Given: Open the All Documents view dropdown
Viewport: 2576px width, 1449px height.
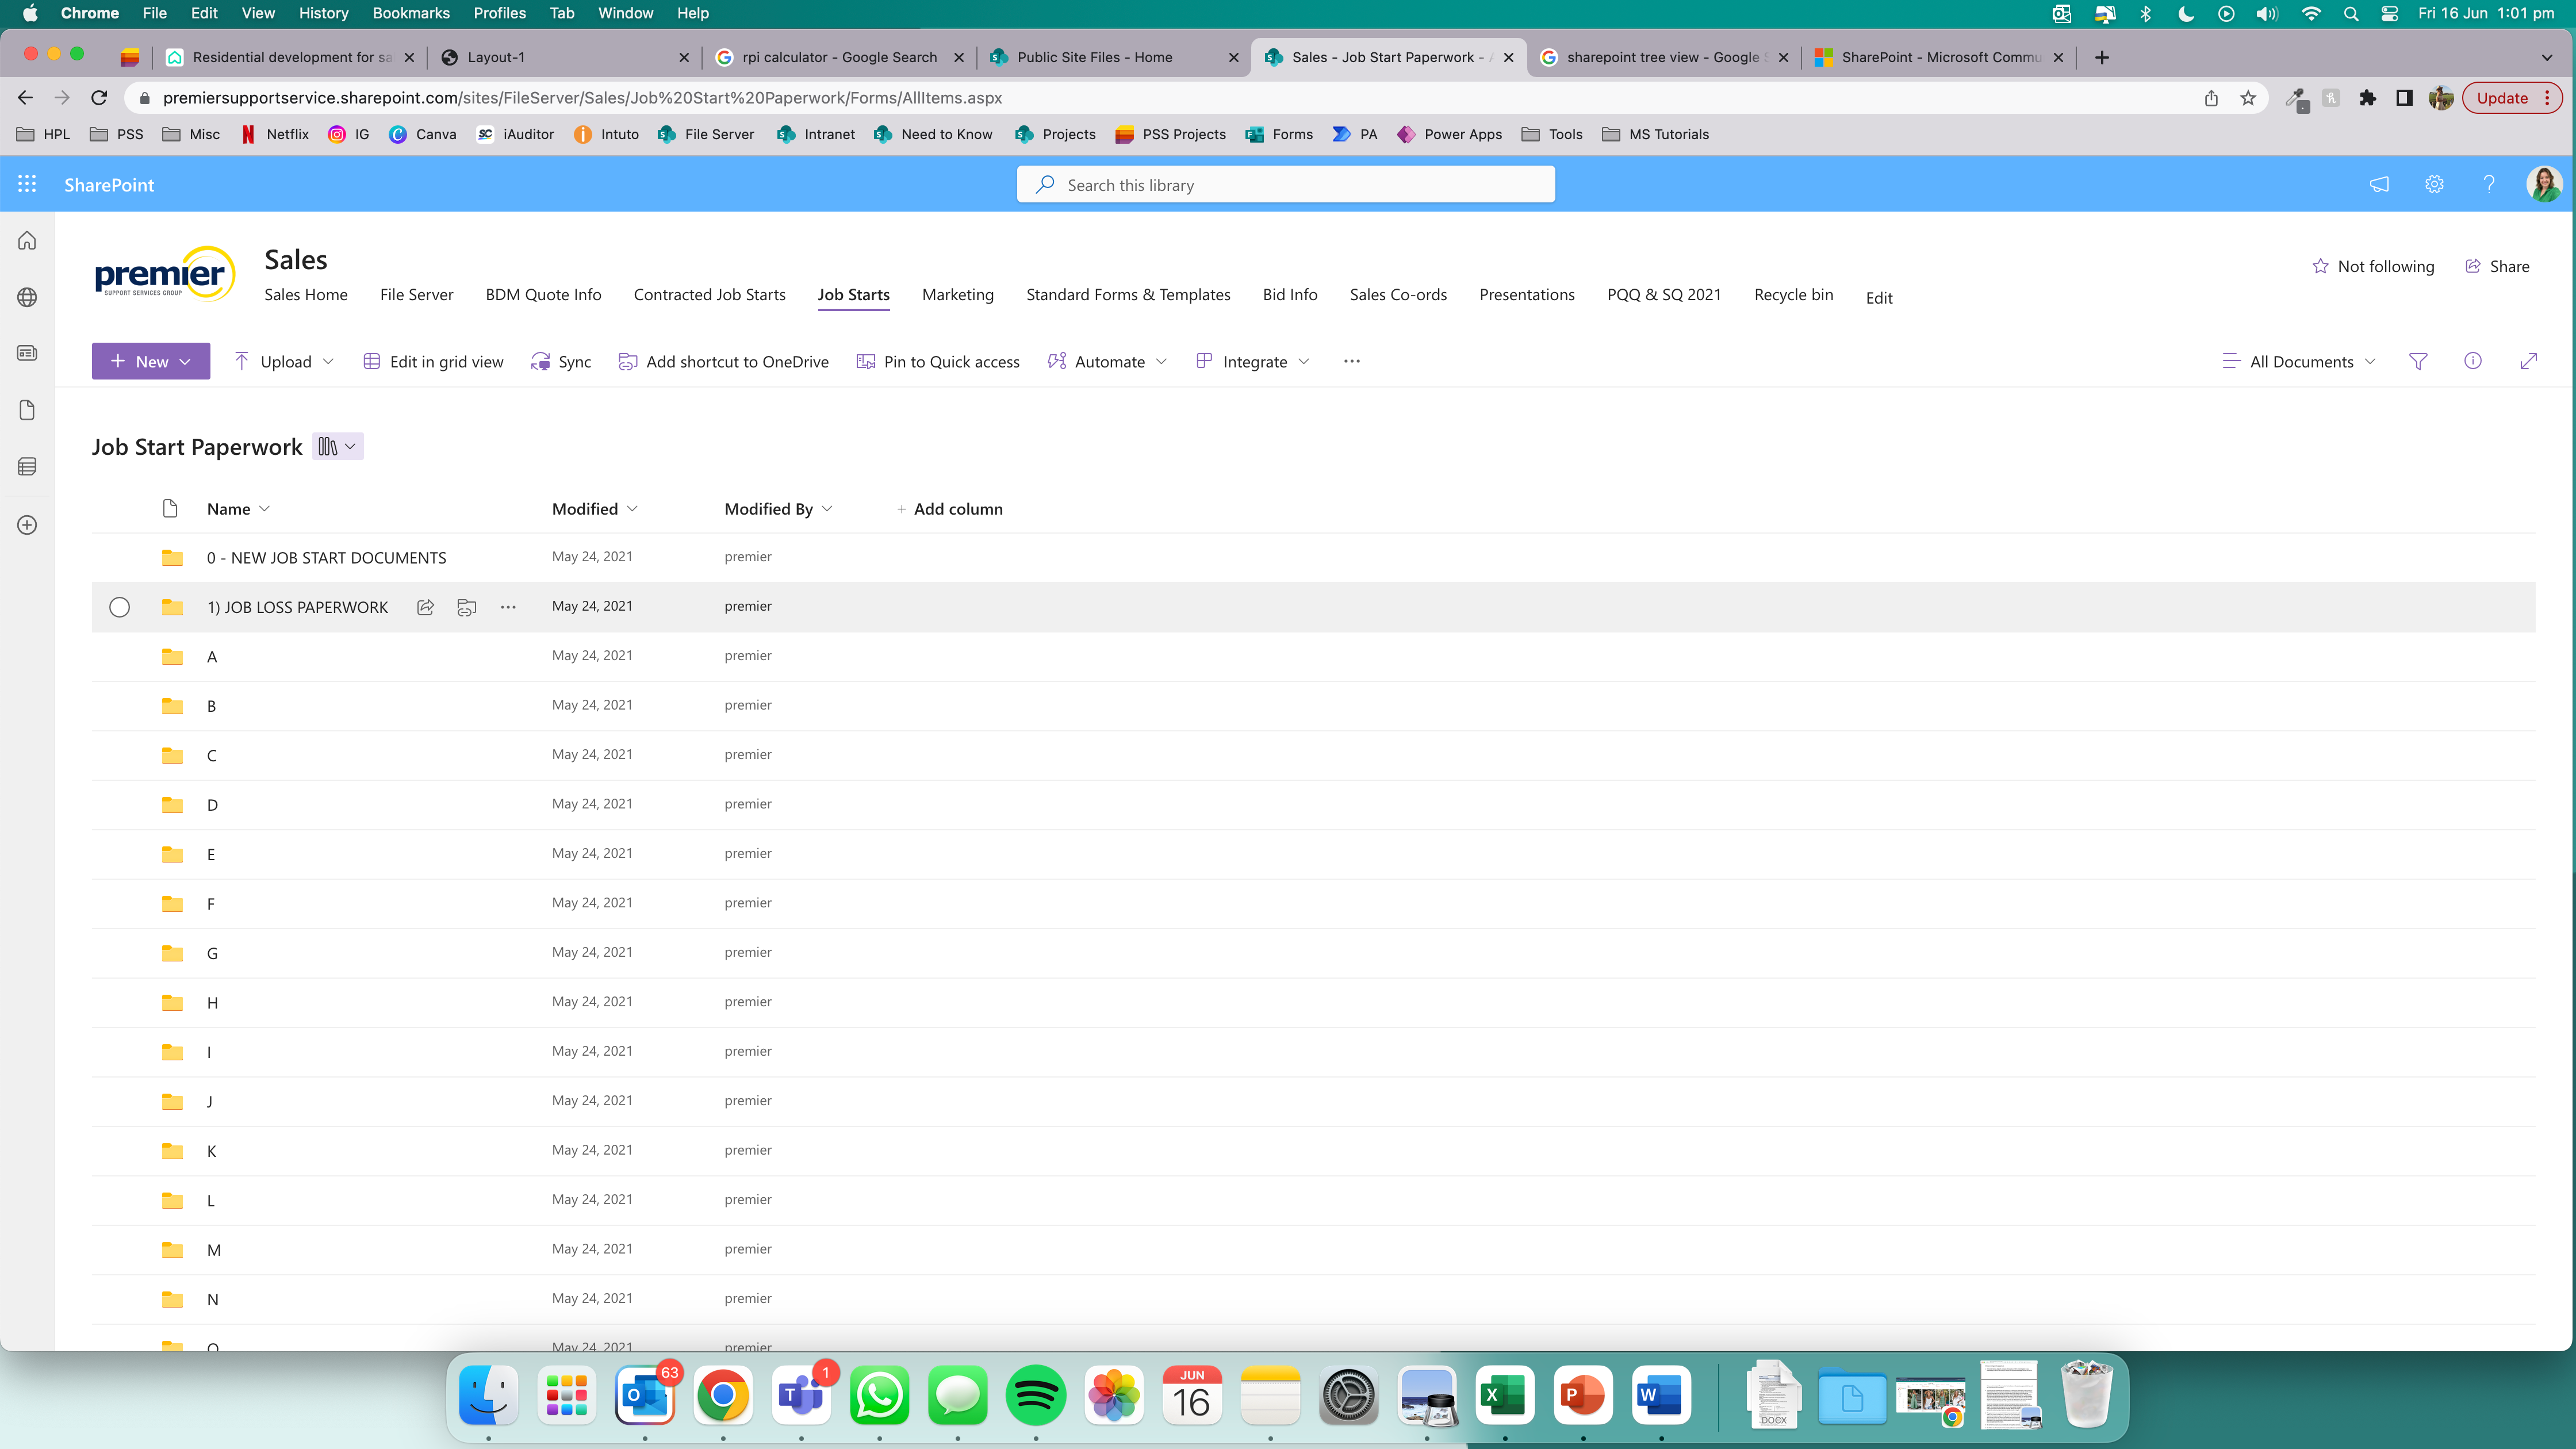Looking at the screenshot, I should pyautogui.click(x=2296, y=361).
